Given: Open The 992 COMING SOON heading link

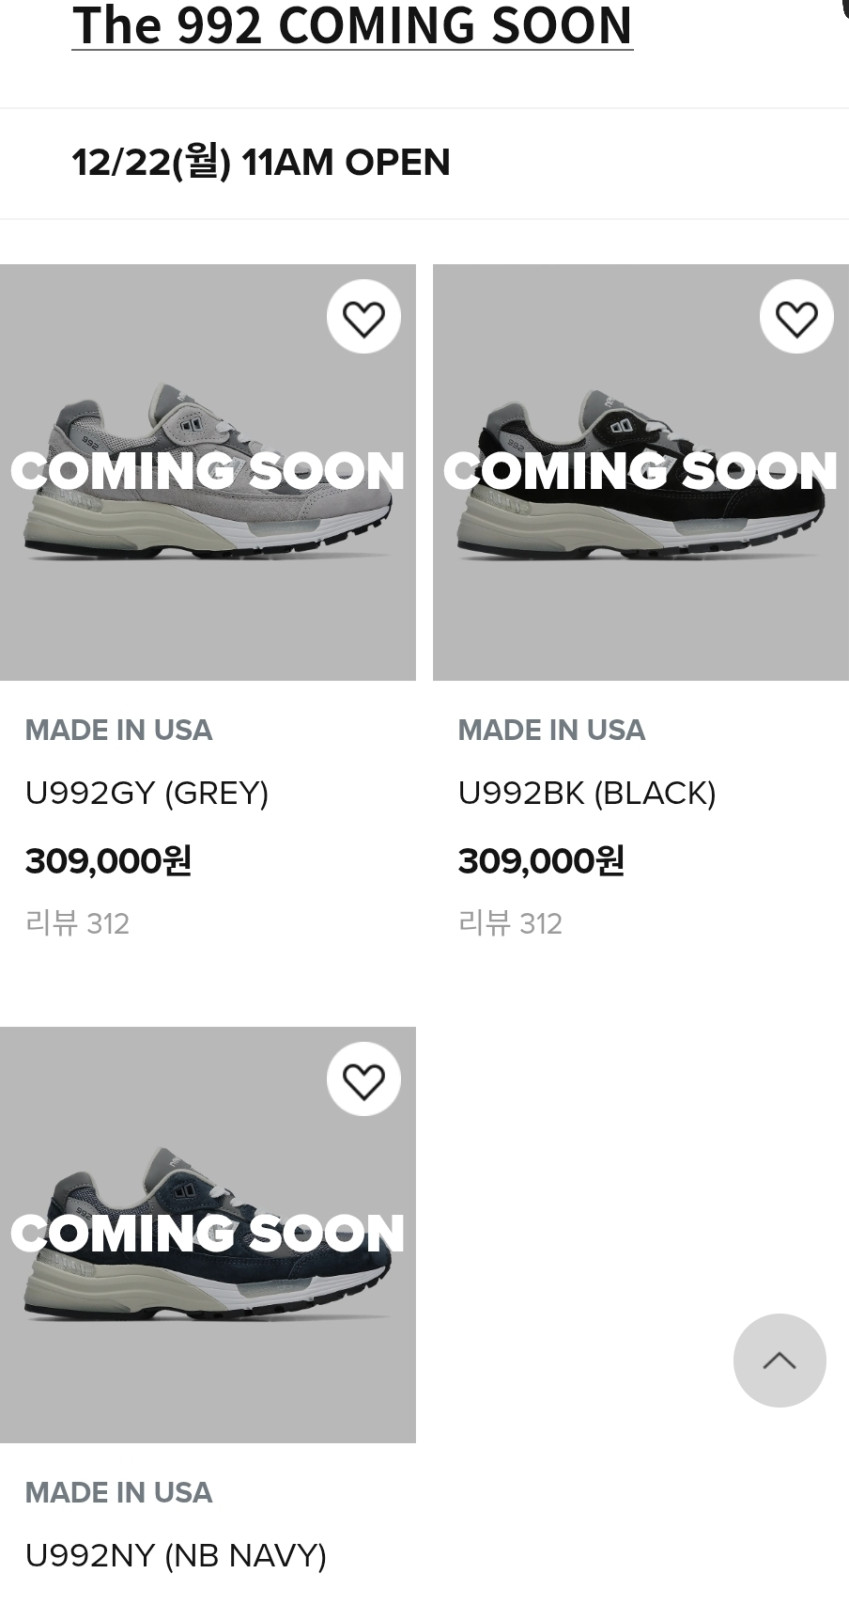Looking at the screenshot, I should click(352, 25).
